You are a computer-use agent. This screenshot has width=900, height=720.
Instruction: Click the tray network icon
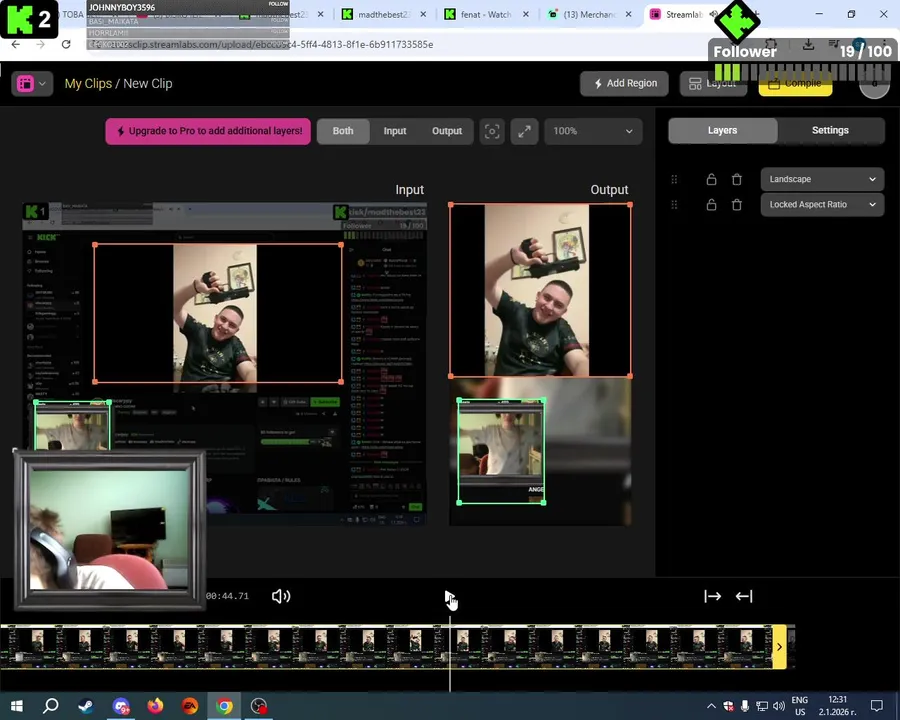click(x=762, y=706)
